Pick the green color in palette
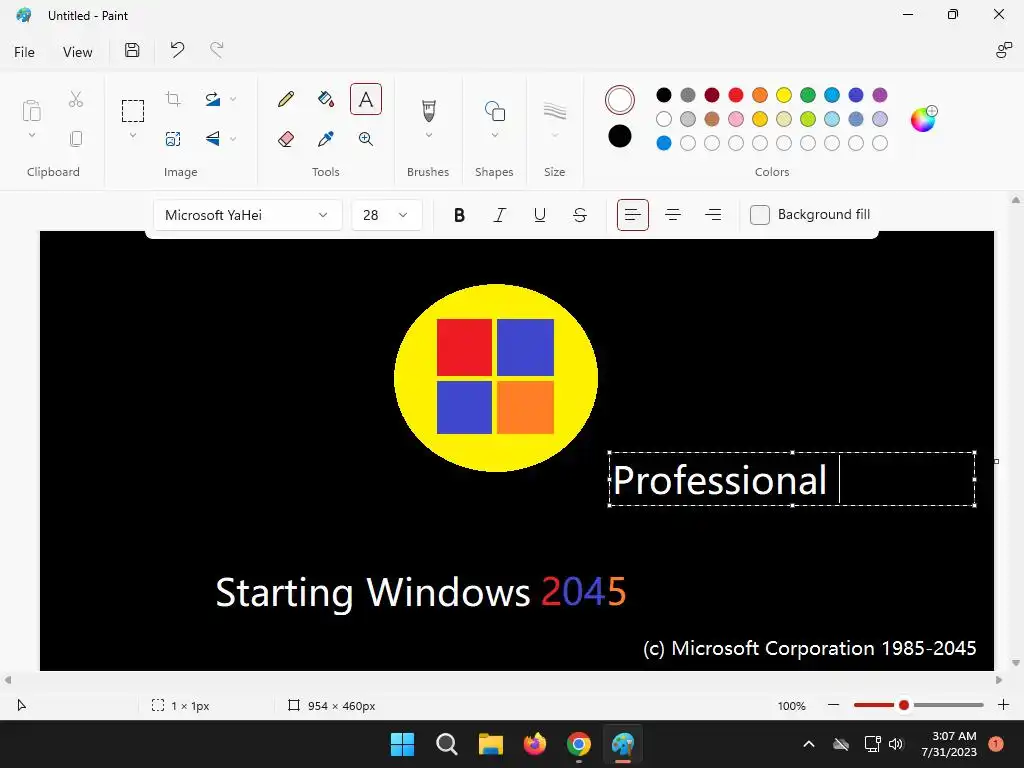Image resolution: width=1024 pixels, height=768 pixels. point(808,95)
